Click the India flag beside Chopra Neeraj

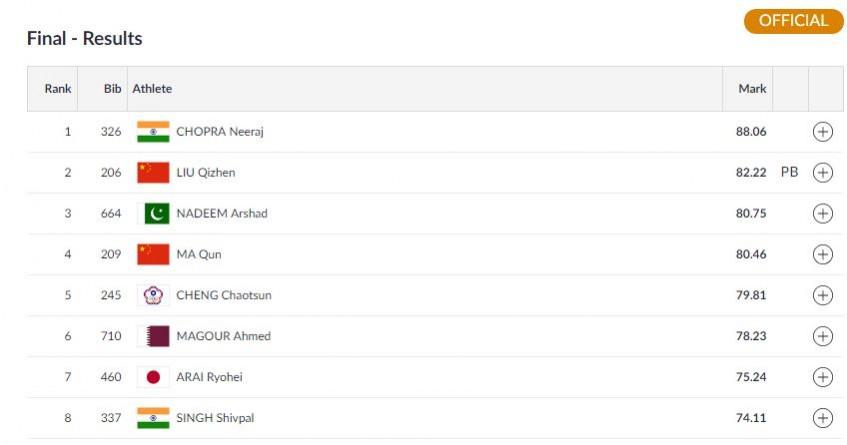(153, 132)
